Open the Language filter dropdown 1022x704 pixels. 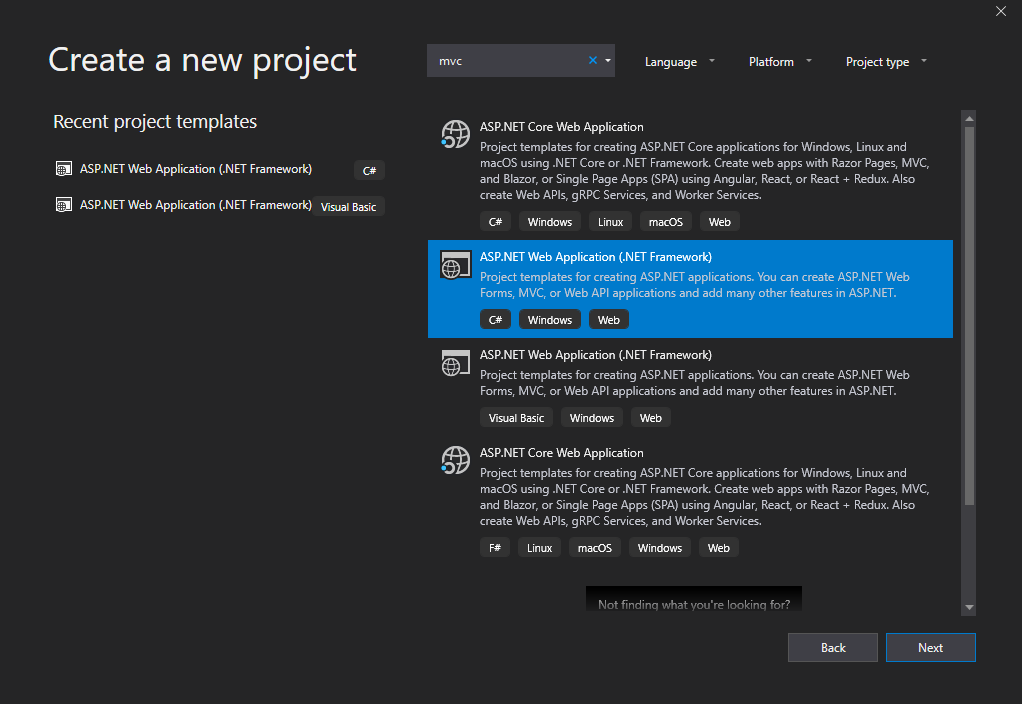click(679, 62)
